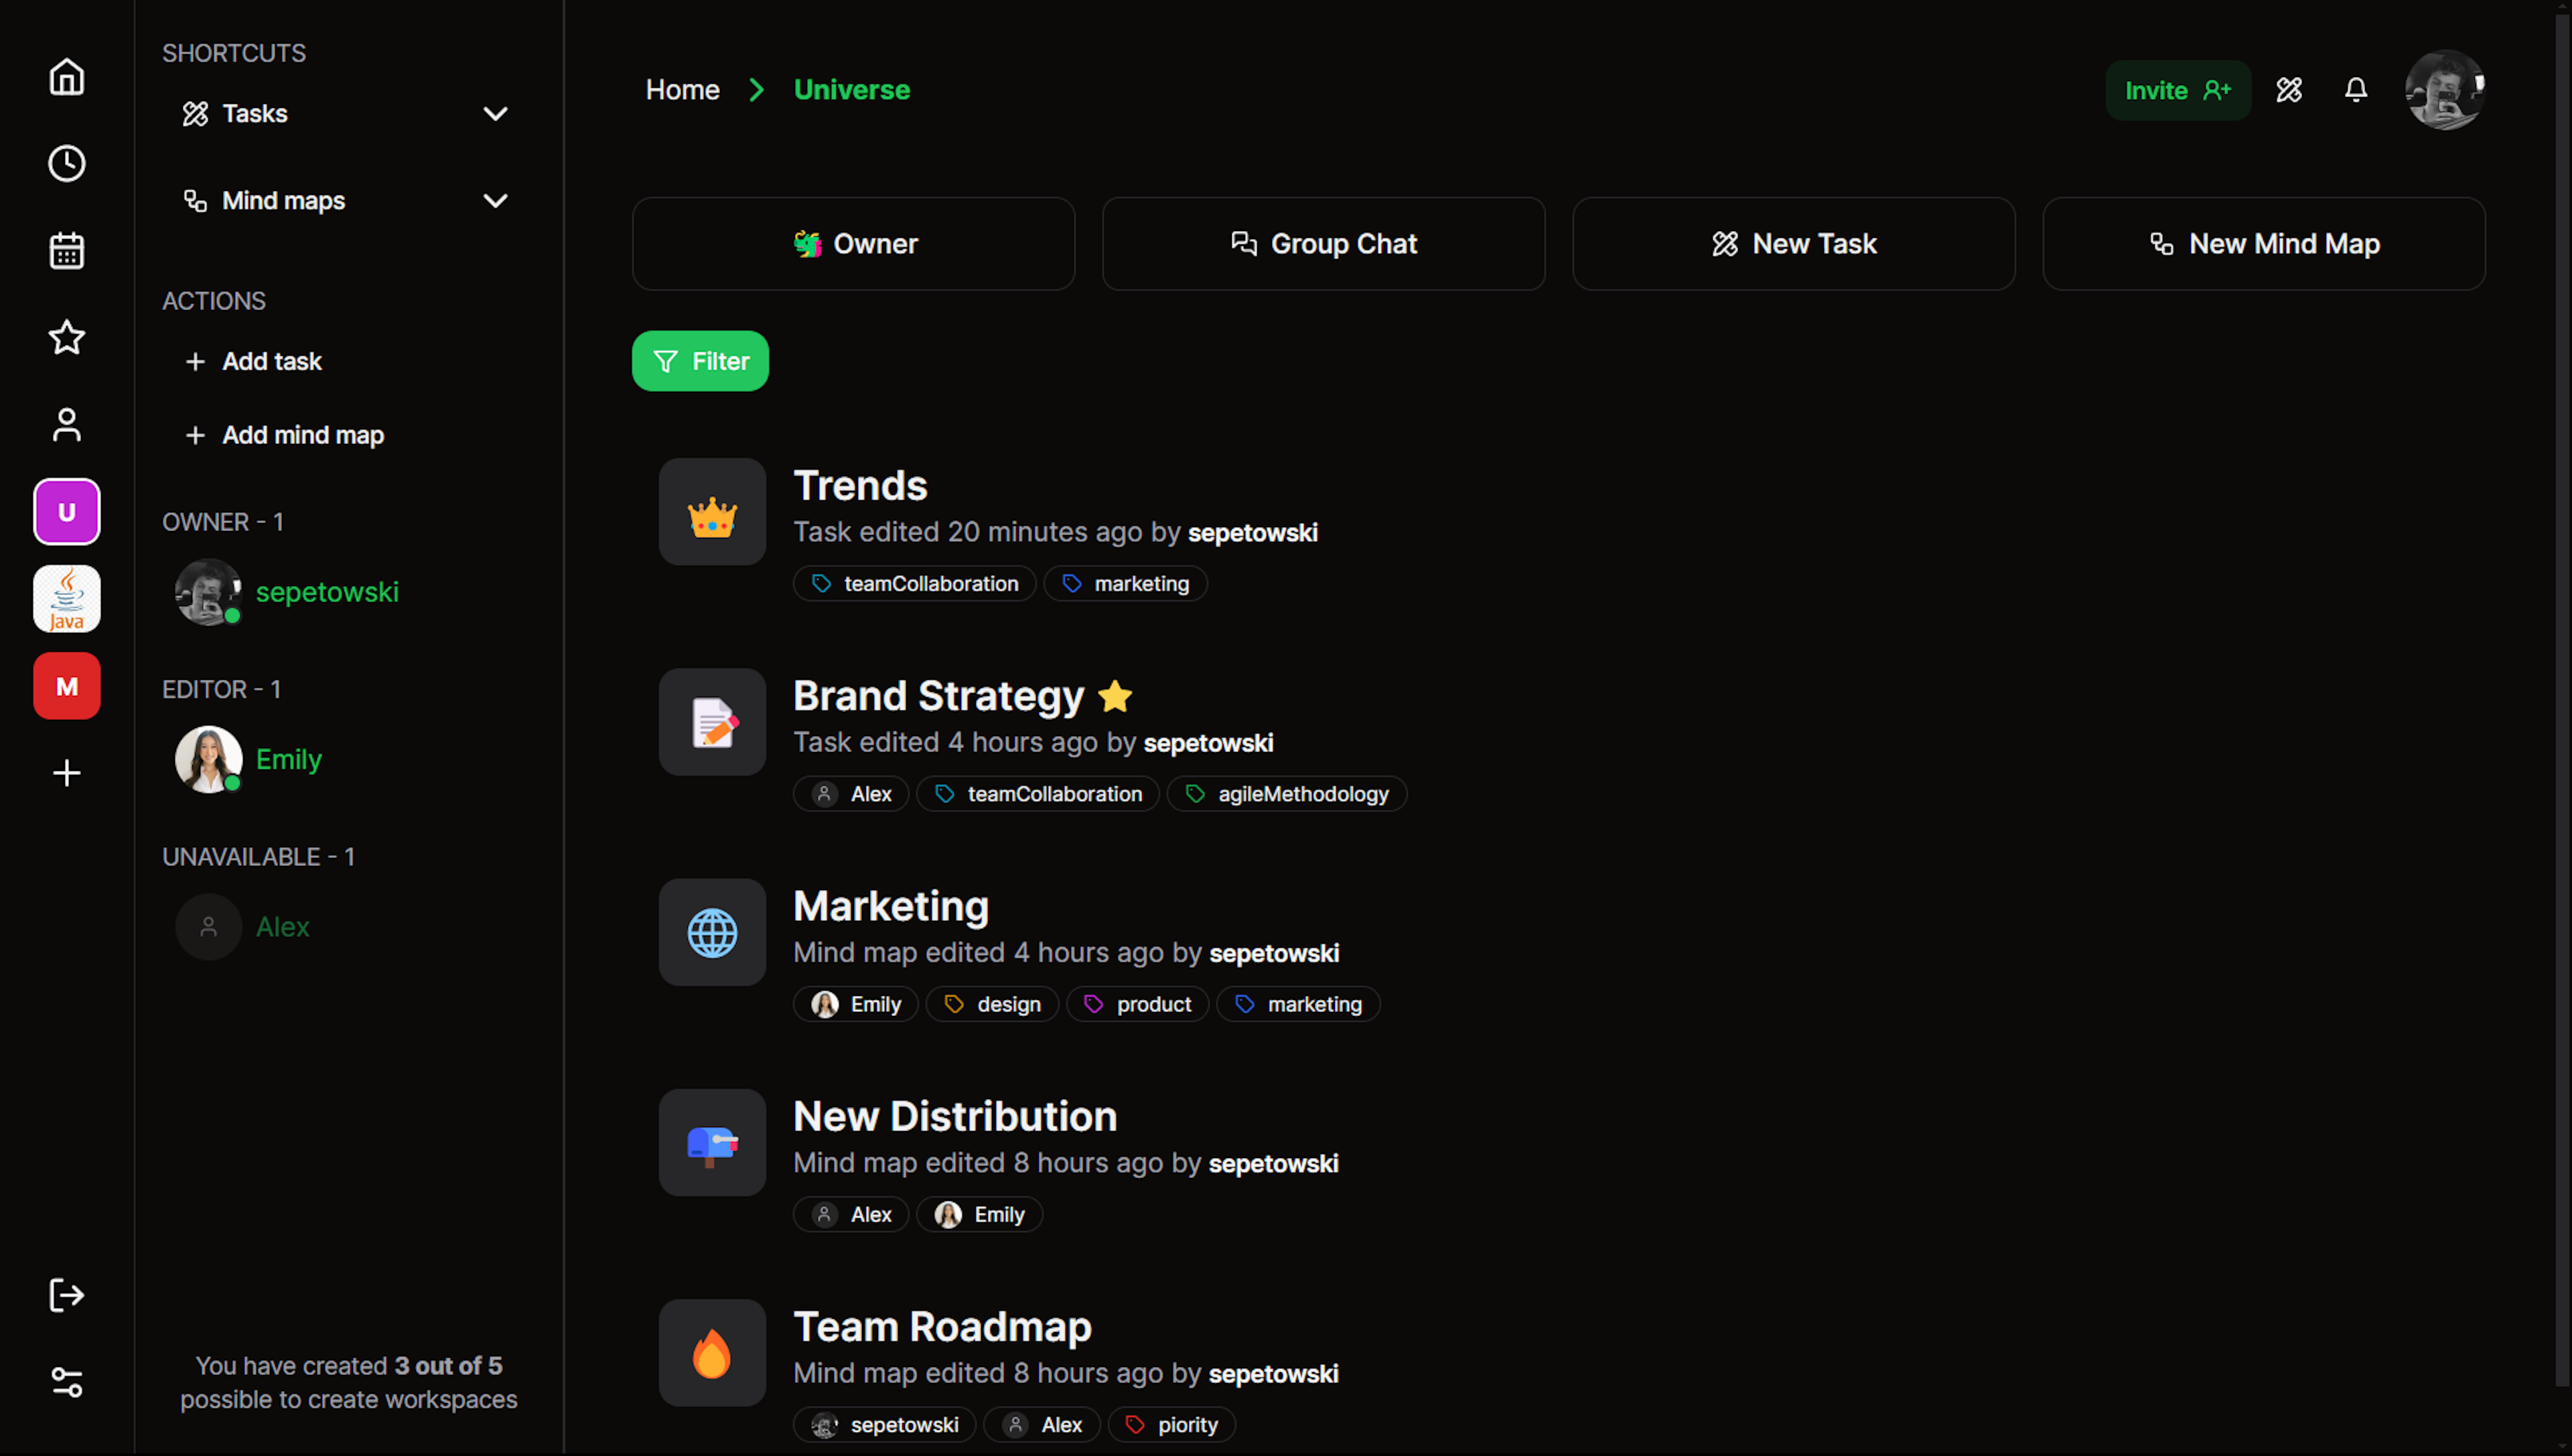Open Emily editor member

click(249, 759)
